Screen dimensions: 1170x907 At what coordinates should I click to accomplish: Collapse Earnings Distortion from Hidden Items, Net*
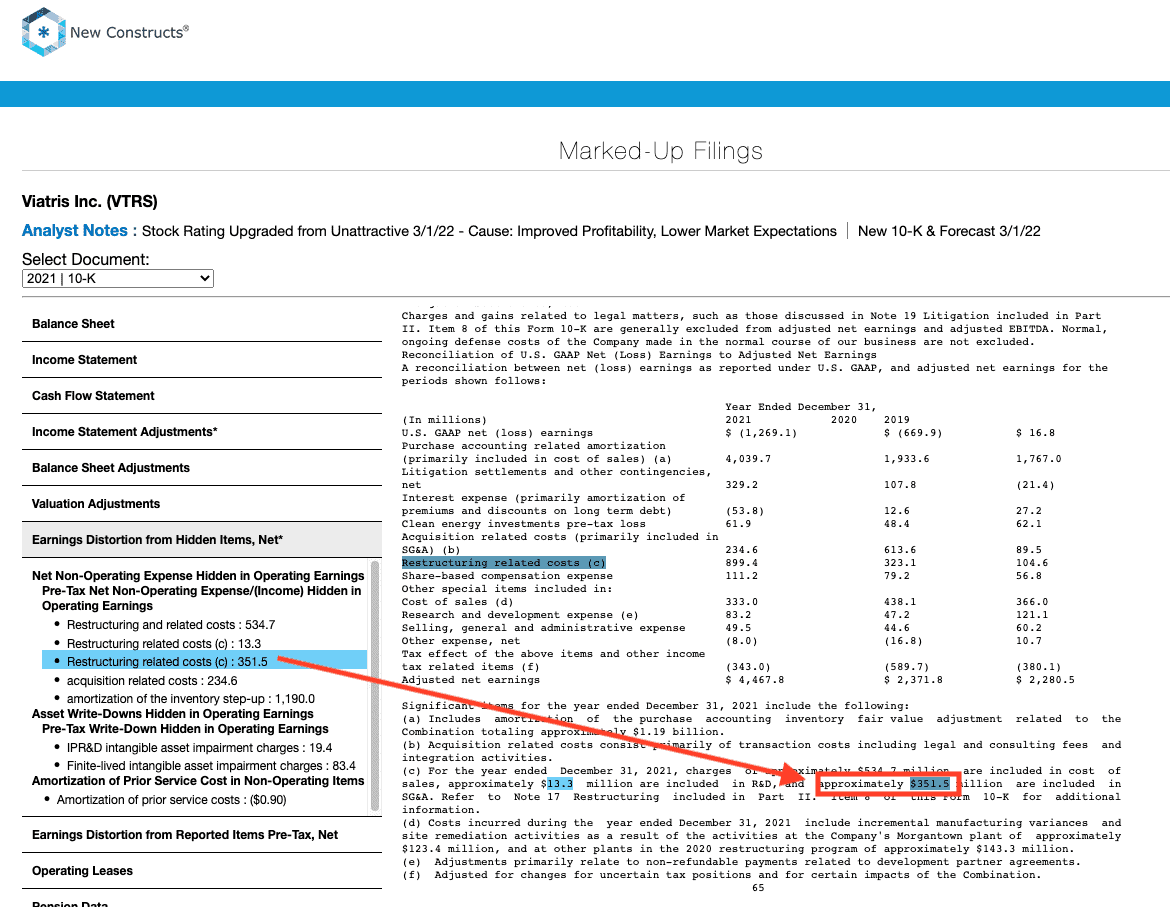pyautogui.click(x=201, y=539)
